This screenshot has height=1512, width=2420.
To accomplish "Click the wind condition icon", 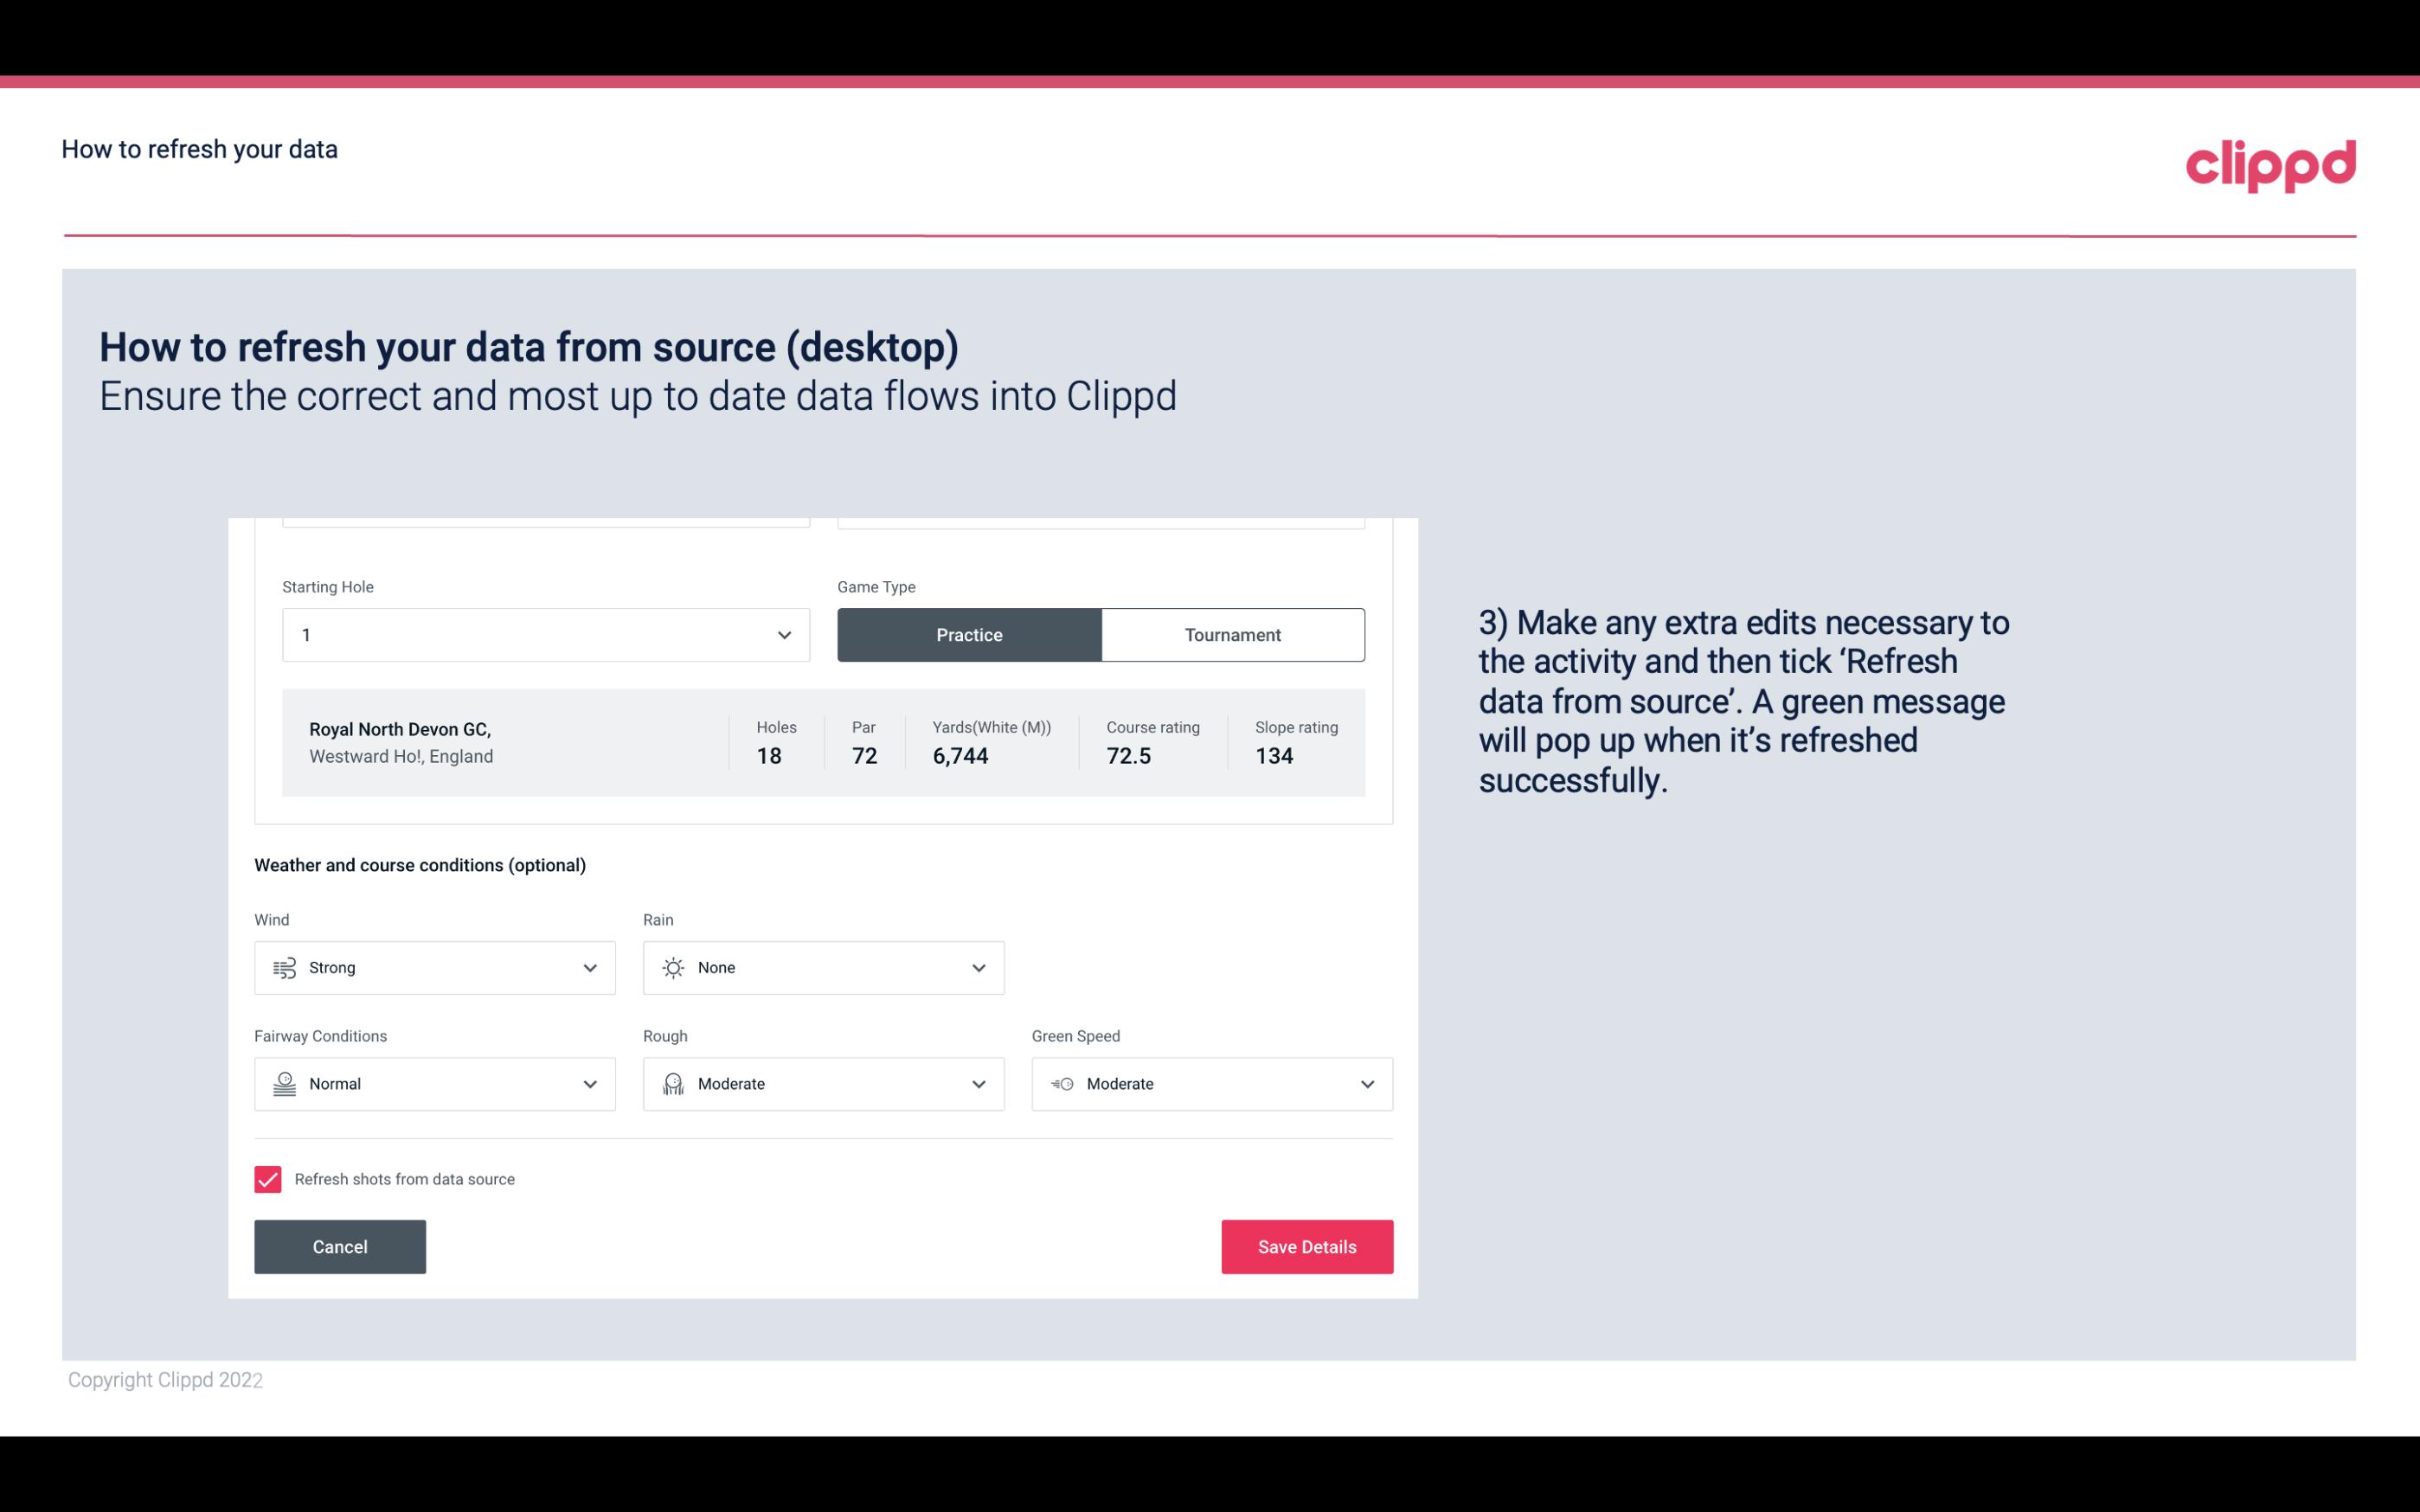I will 282,967.
